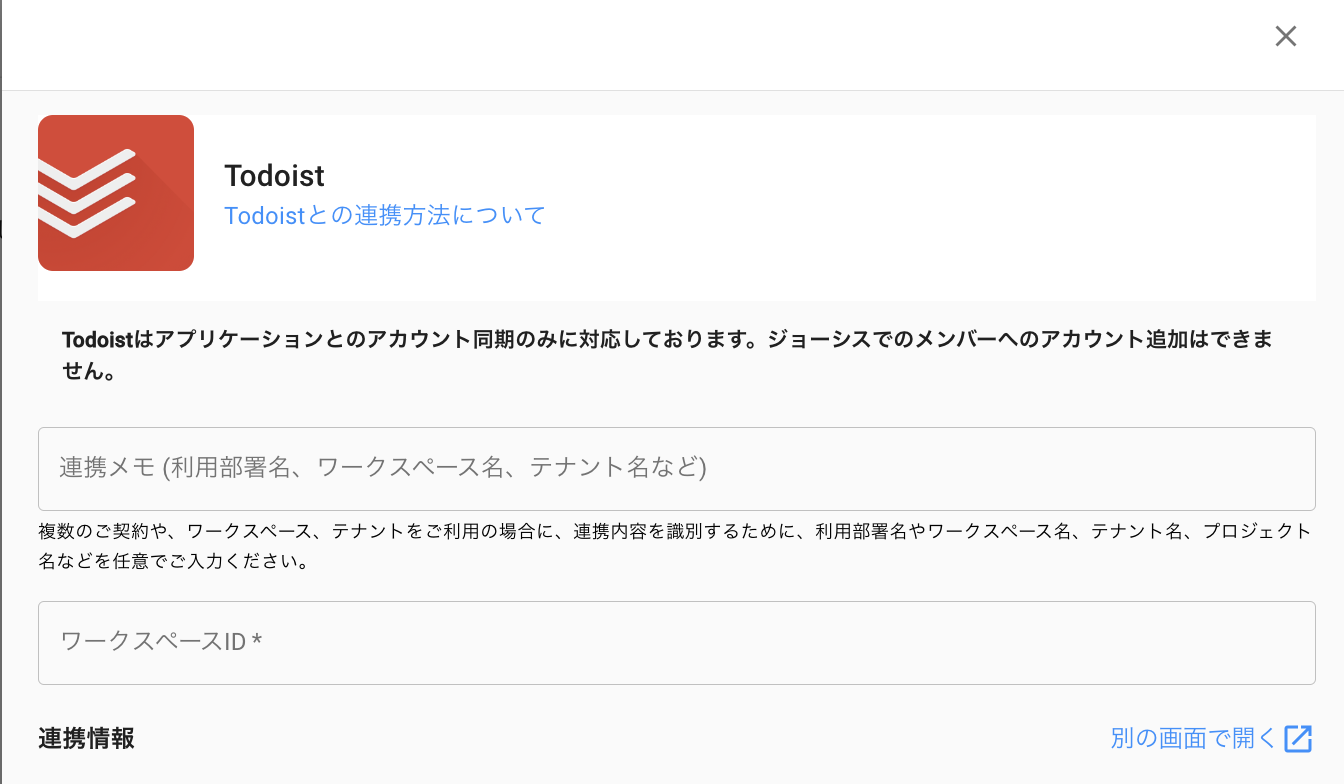Click the second line of the helper text
The width and height of the screenshot is (1344, 784).
tap(172, 561)
